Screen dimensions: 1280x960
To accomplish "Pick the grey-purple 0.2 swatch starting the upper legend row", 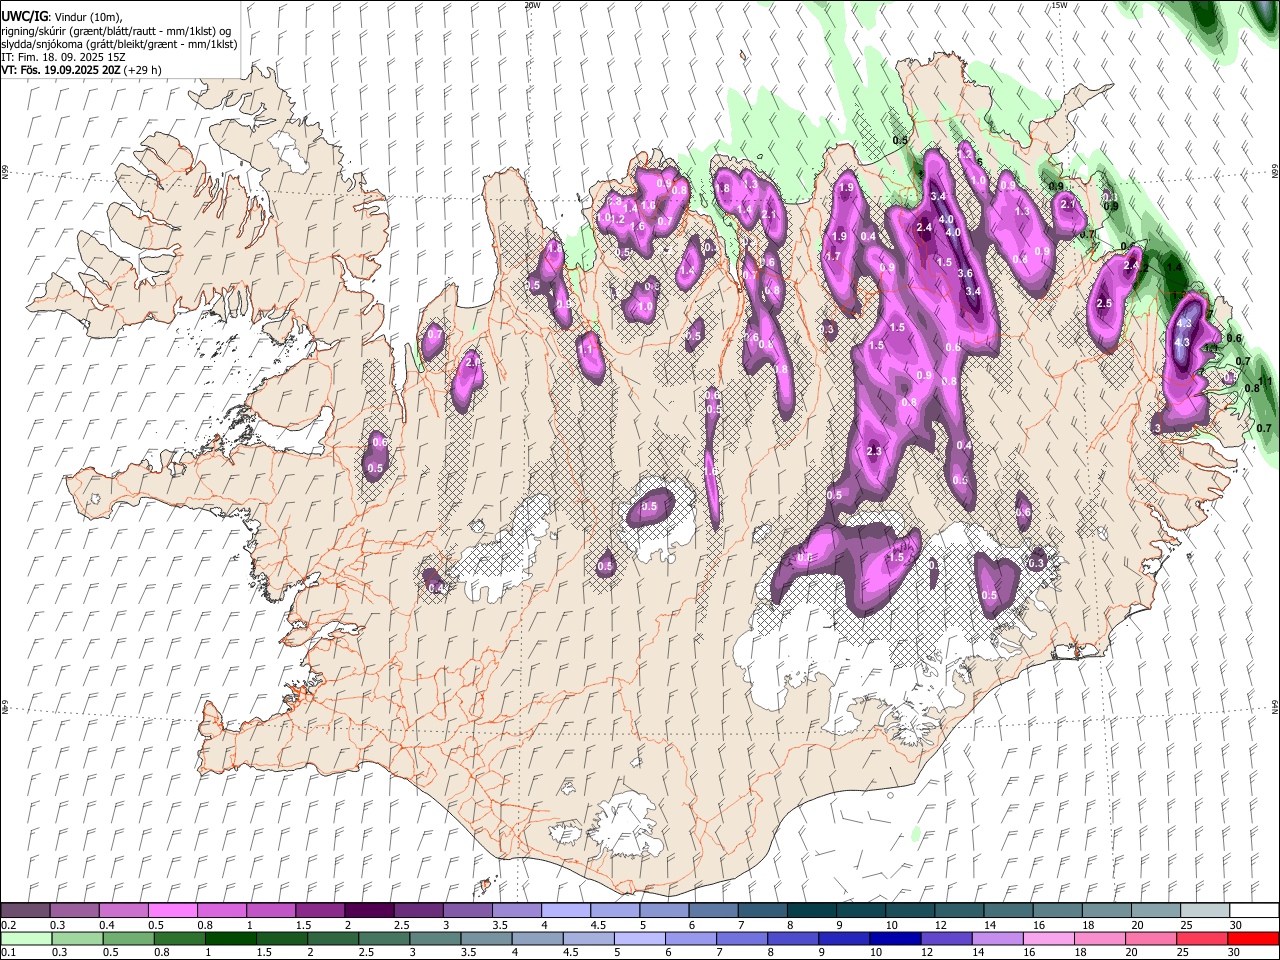I will pyautogui.click(x=25, y=911).
